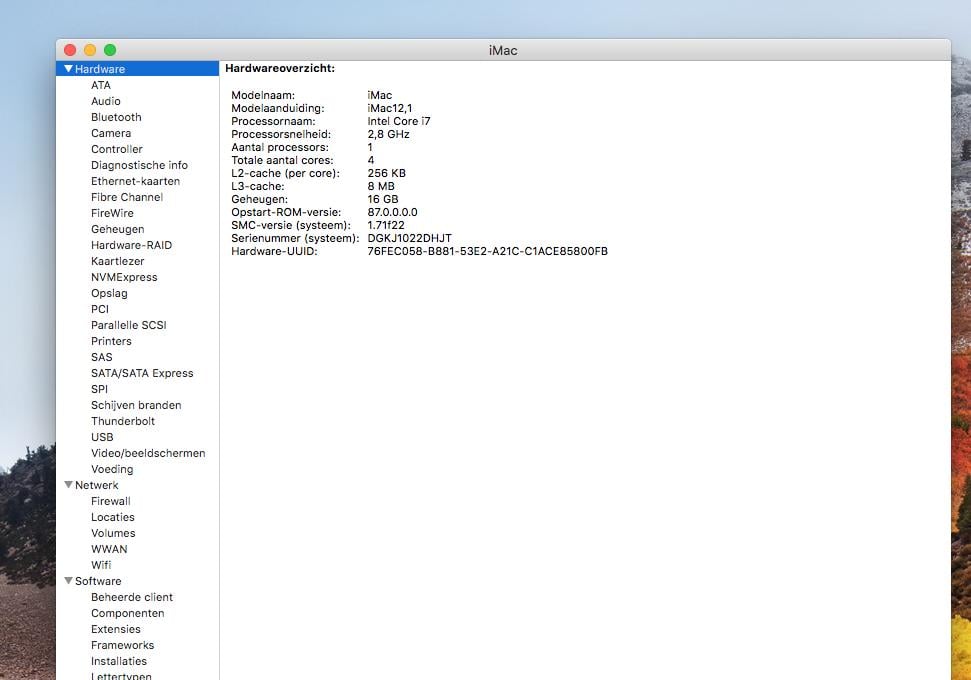This screenshot has width=971, height=680.
Task: Open Volumes under Netwerk
Action: coord(113,533)
